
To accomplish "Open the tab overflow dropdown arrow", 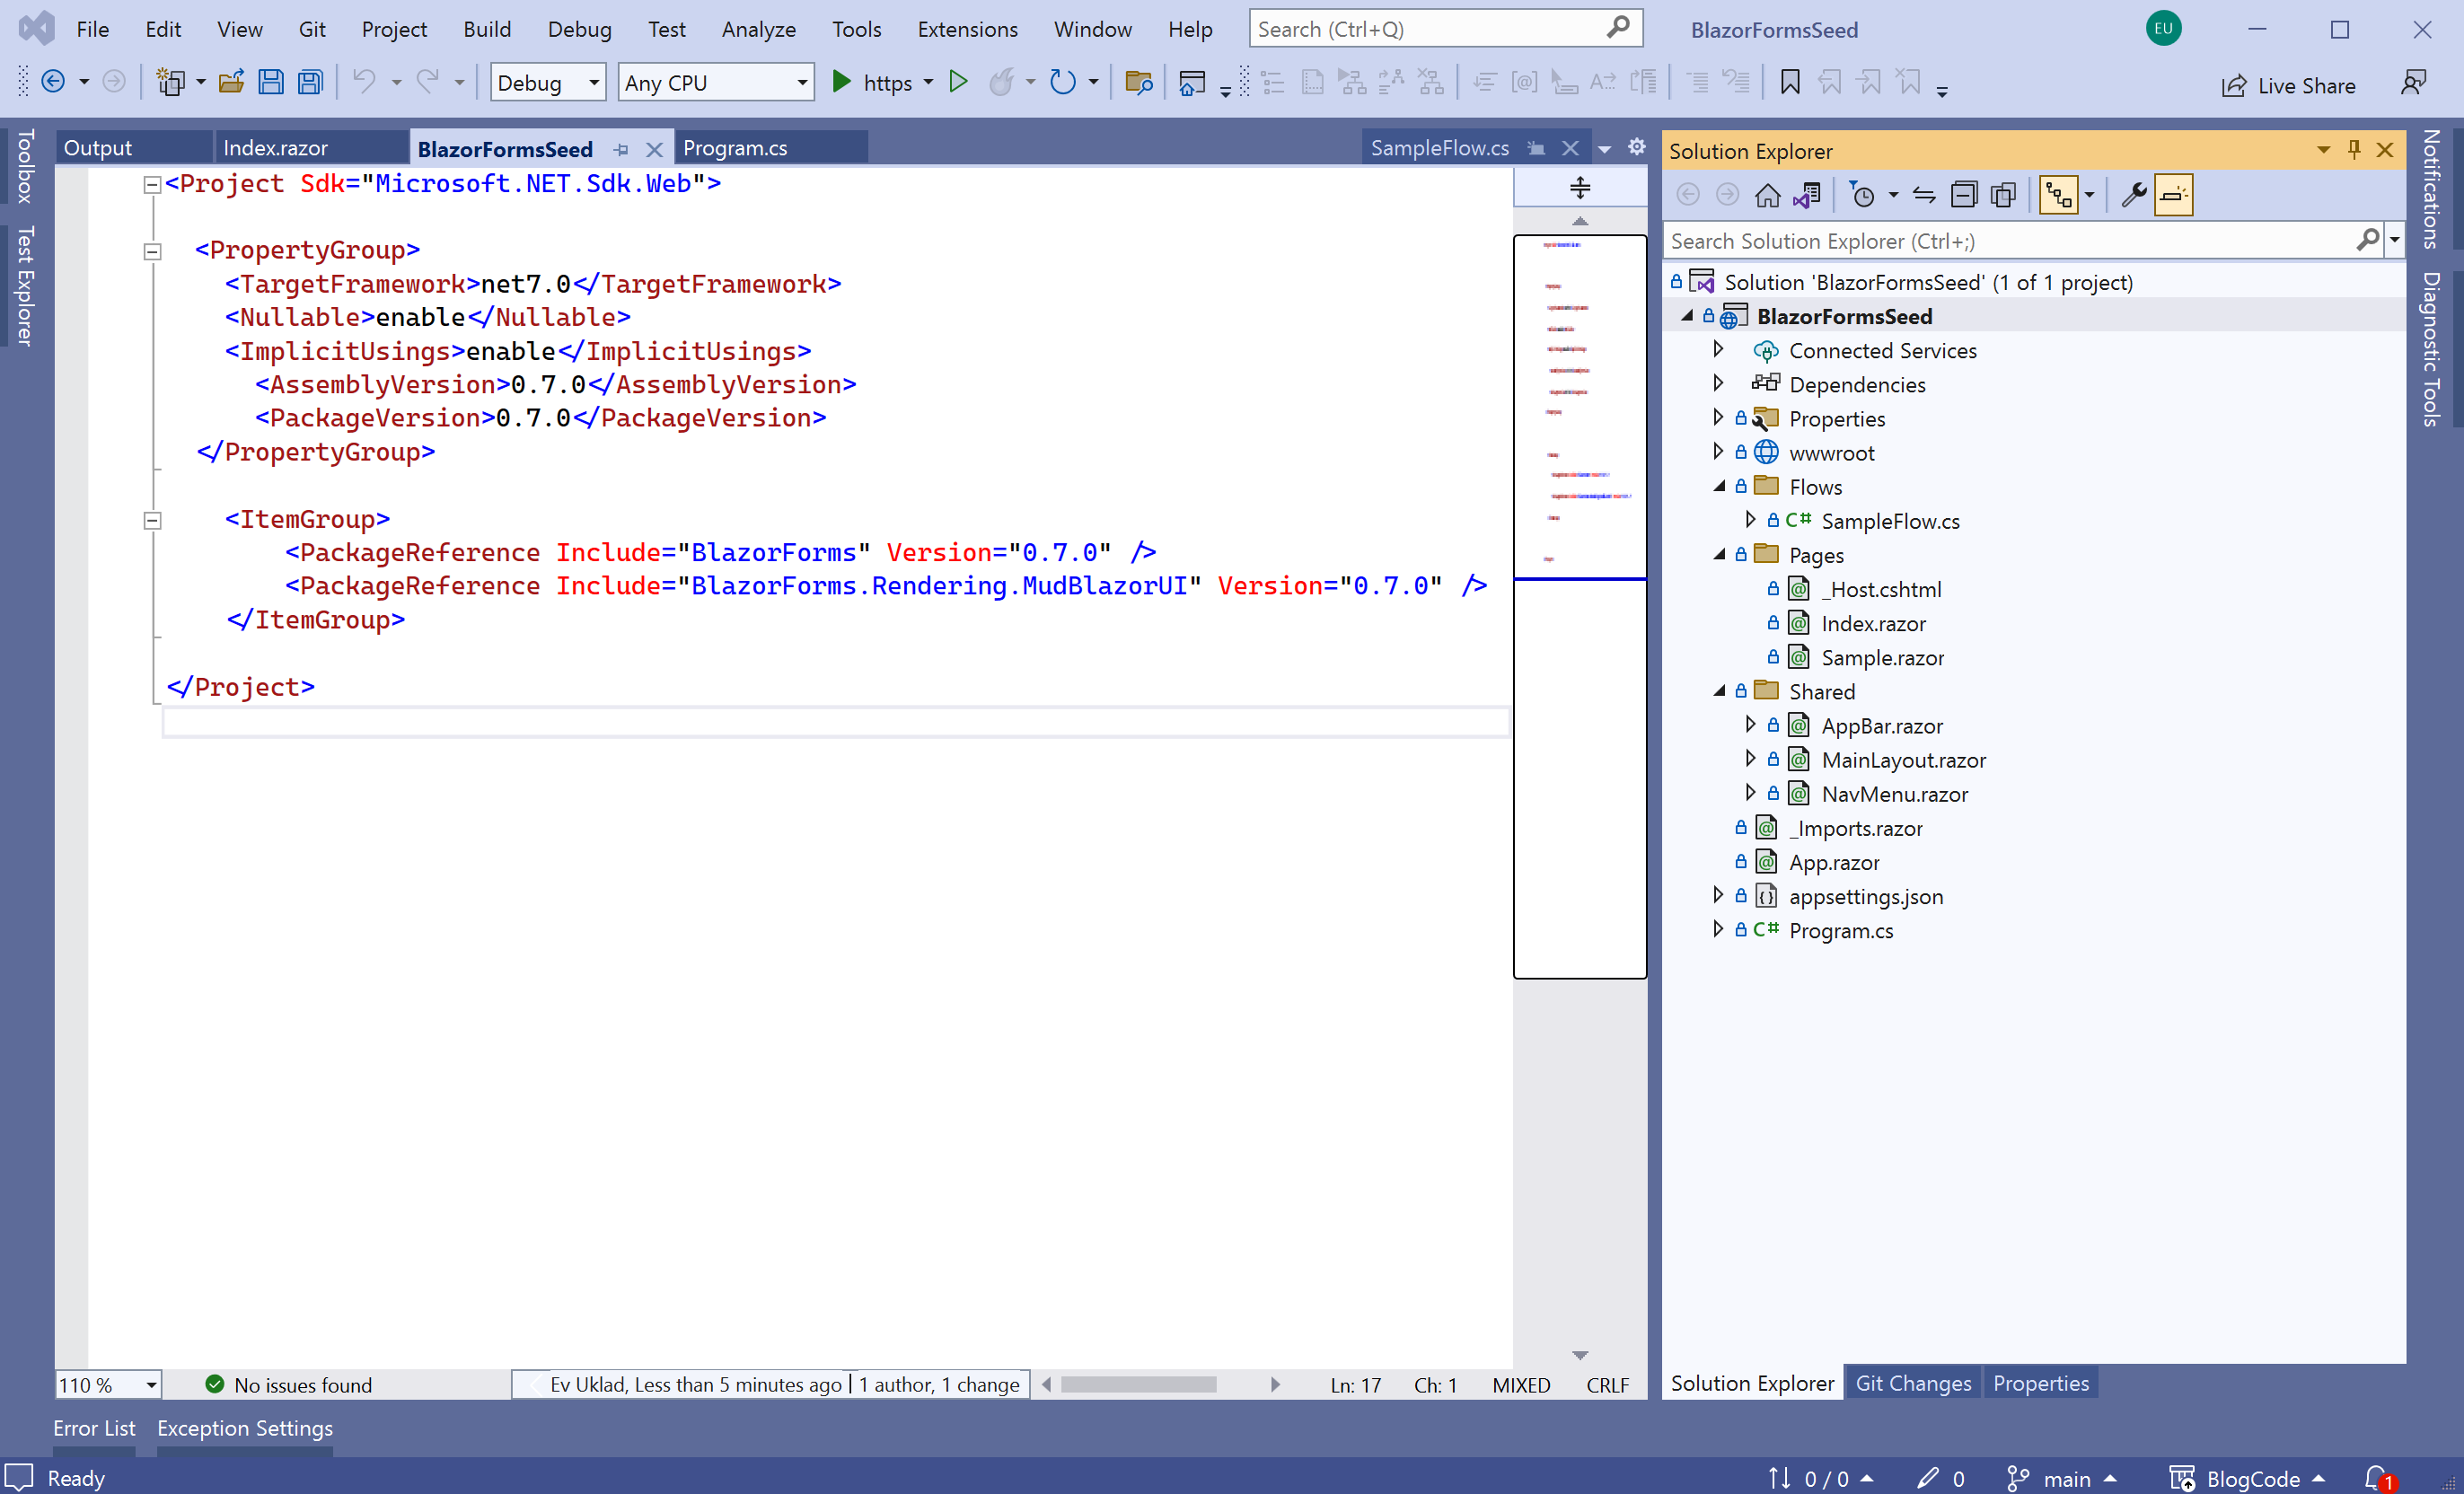I will 1604,149.
